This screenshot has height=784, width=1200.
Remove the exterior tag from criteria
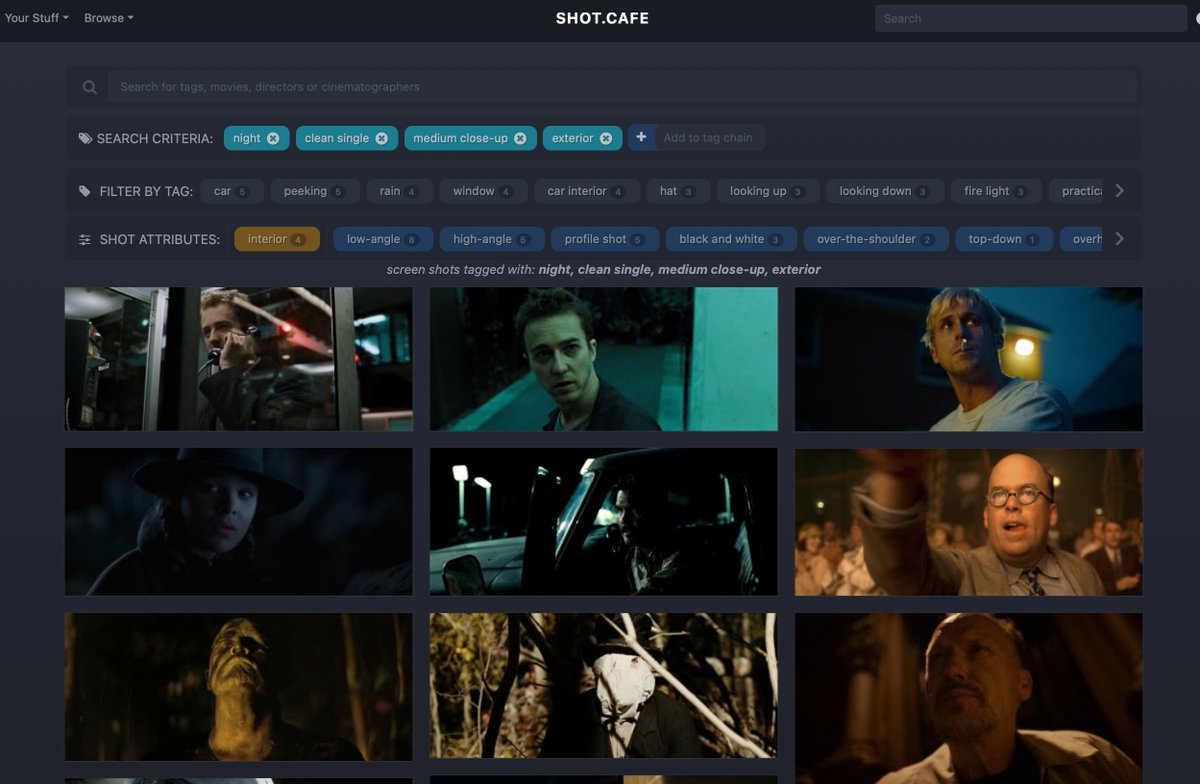tap(606, 138)
